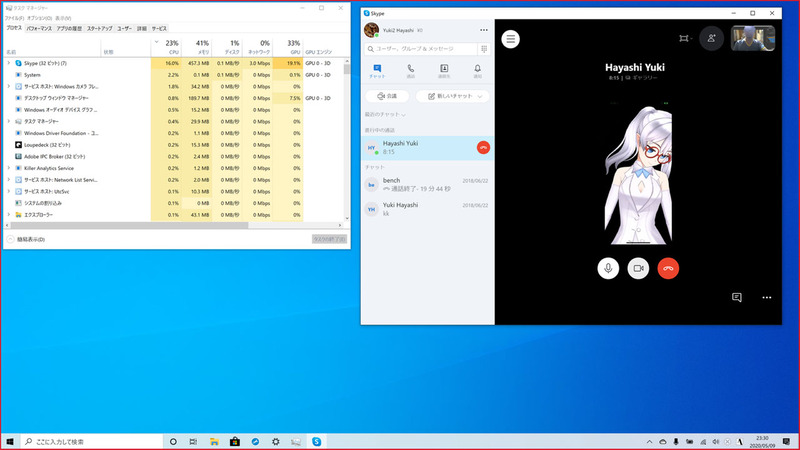This screenshot has height=450, width=800.
Task: Expand the Killer Analytics Service row
Action: [x=8, y=168]
